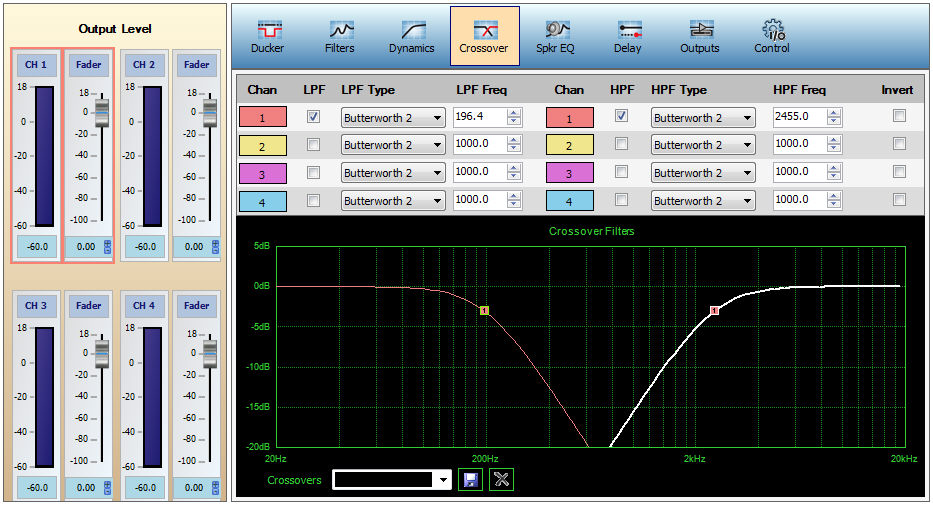Click the CH 2 fader slider handle
The width and height of the screenshot is (933, 505).
pyautogui.click(x=210, y=113)
